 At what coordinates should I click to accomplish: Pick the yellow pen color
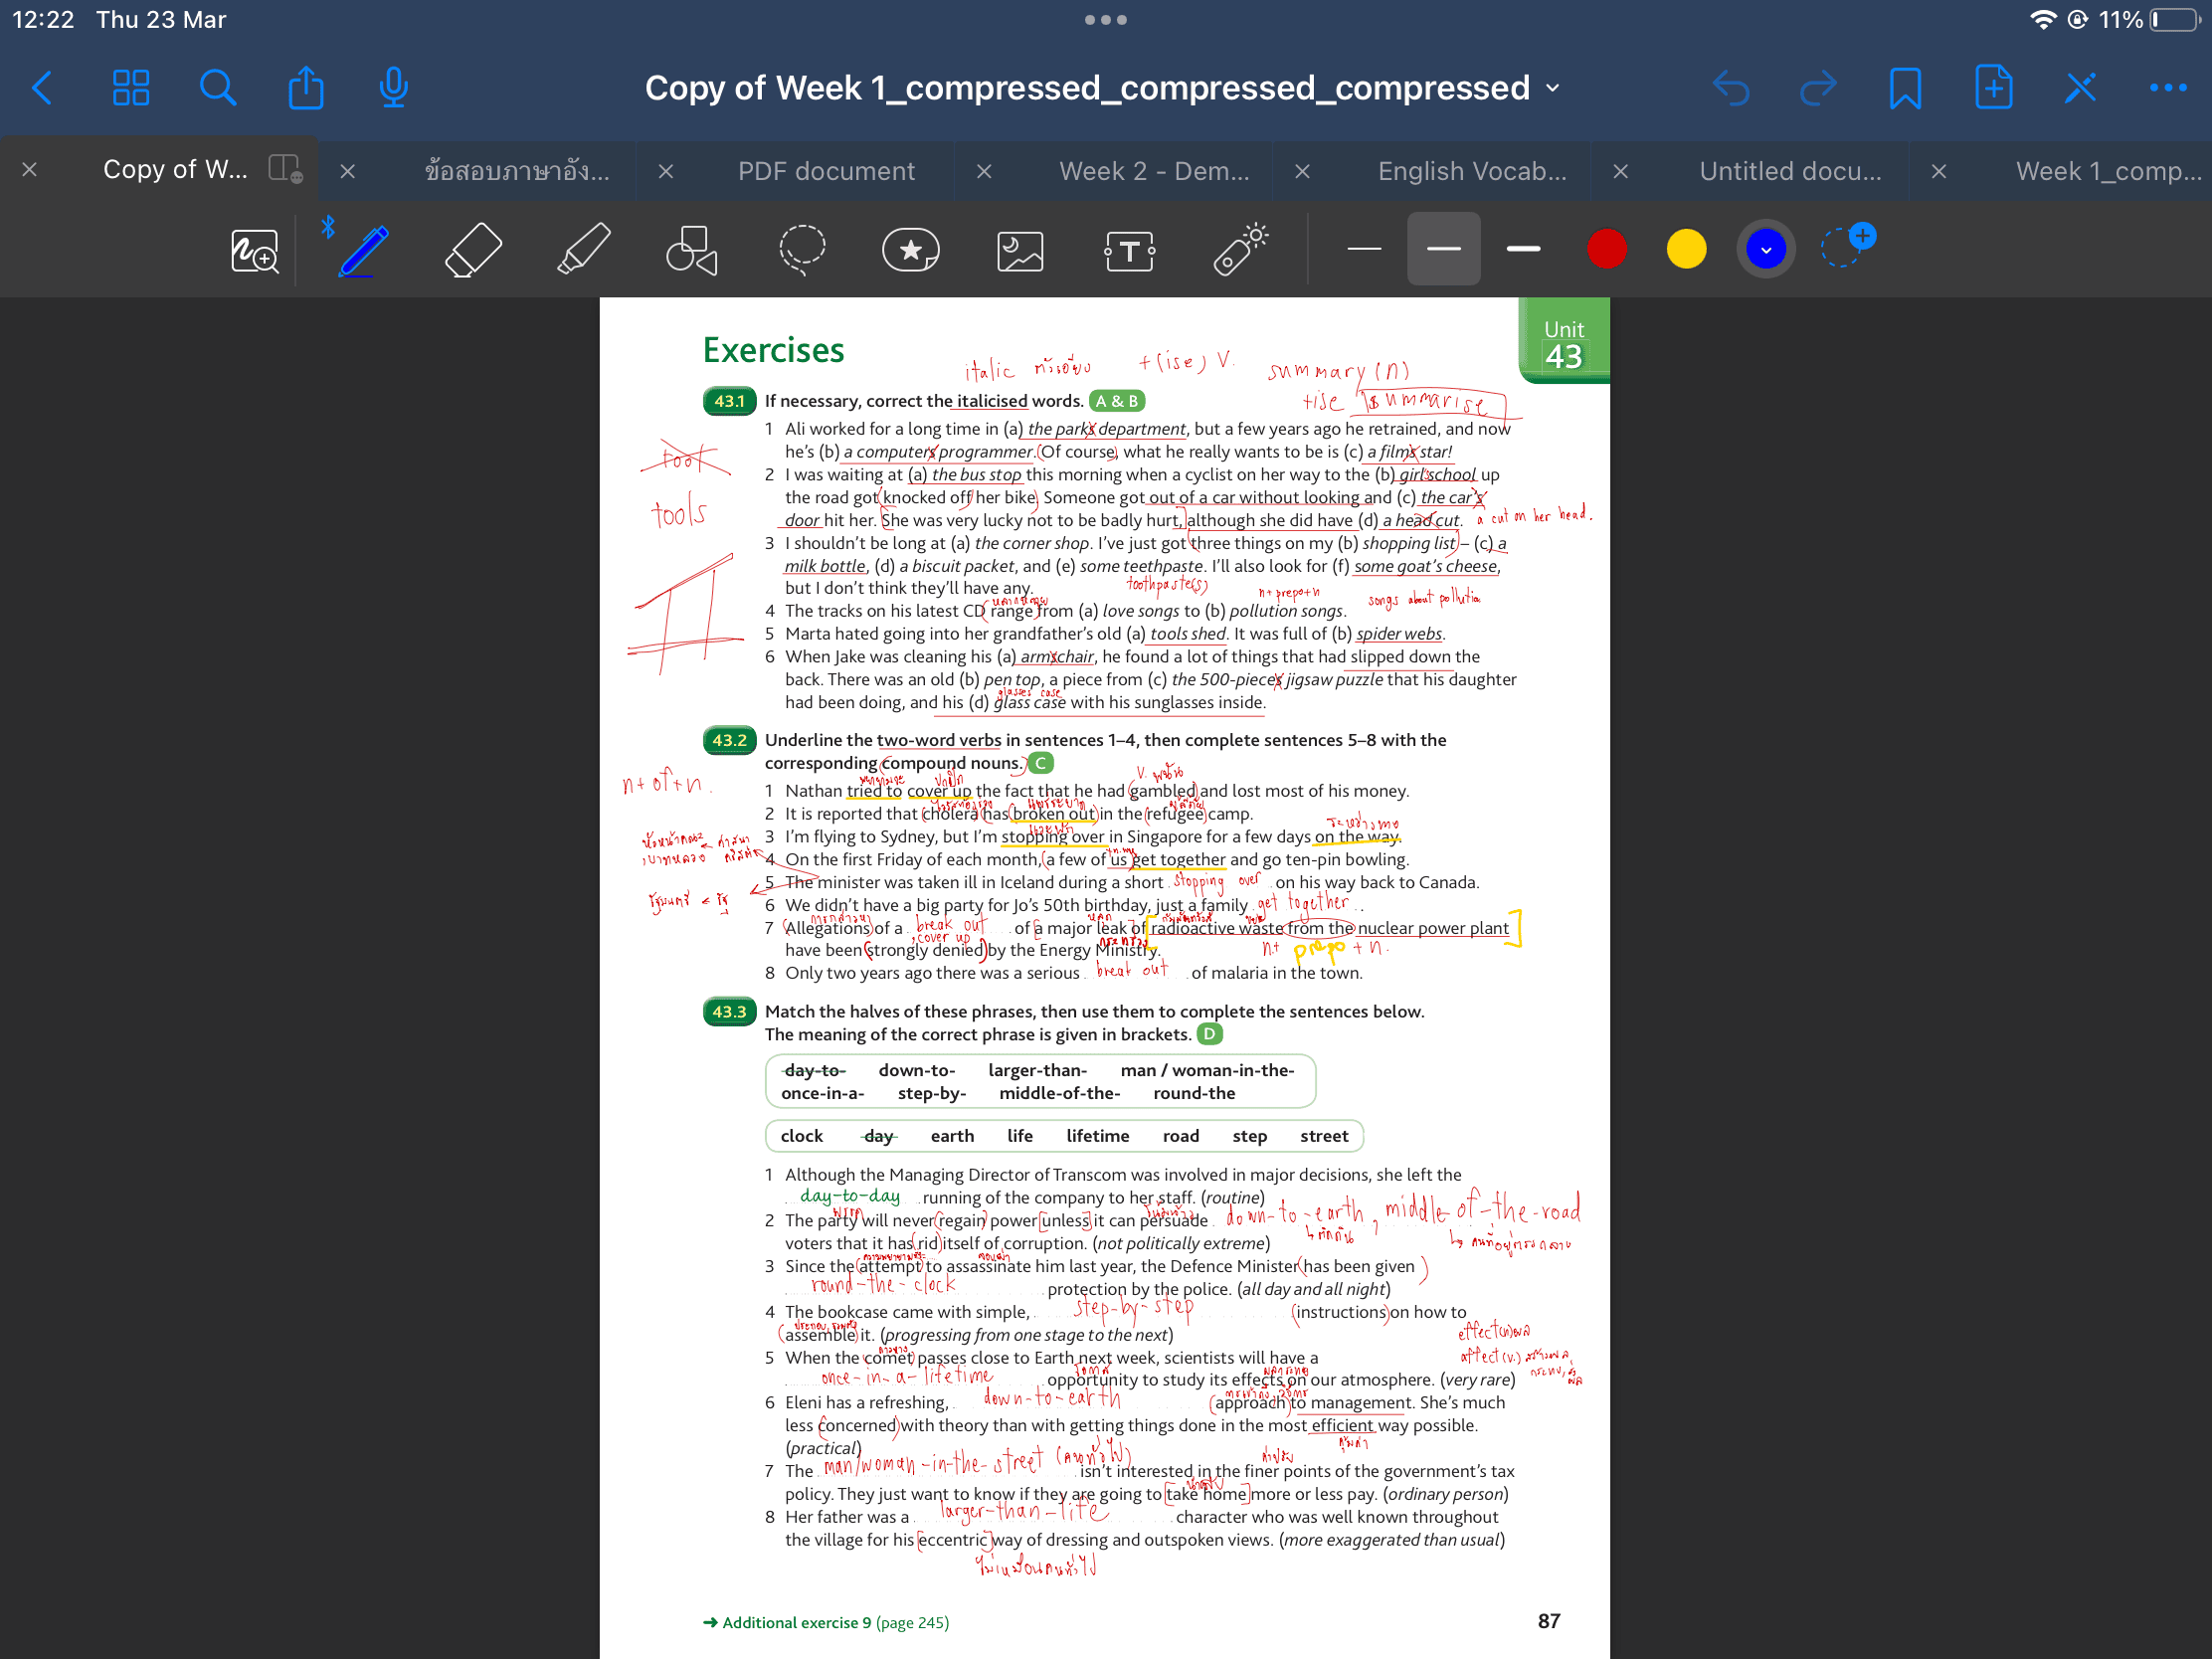(x=1686, y=249)
